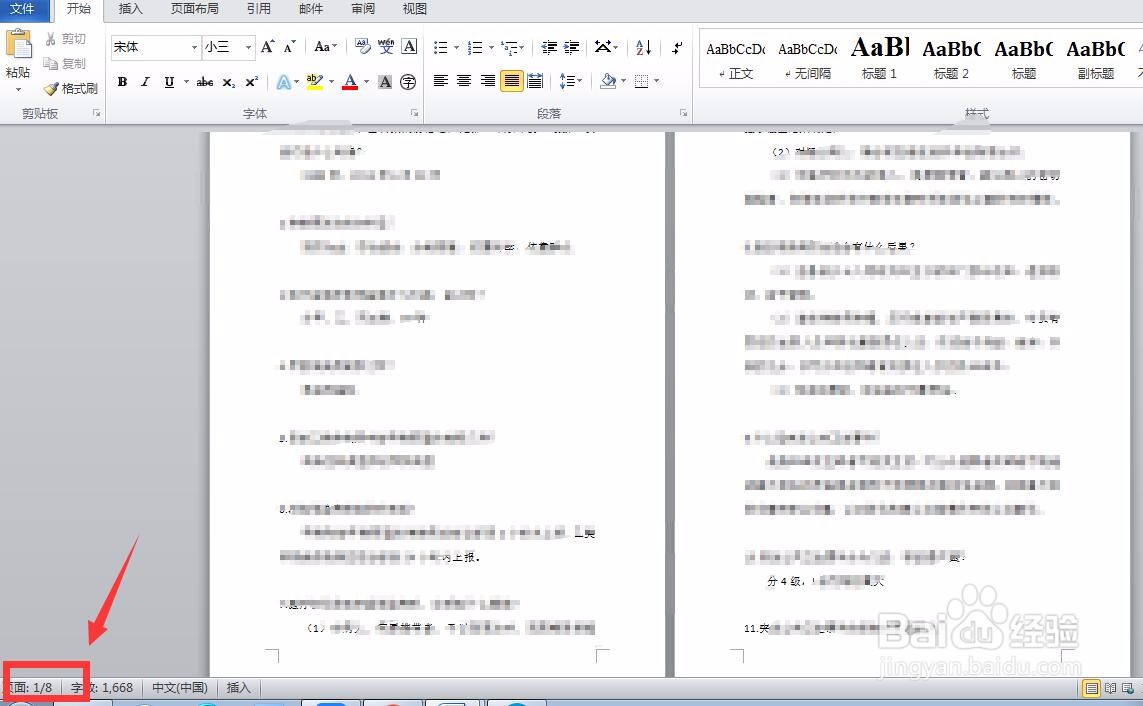Toggle character shading (gray A)
Viewport: 1143px width, 706px height.
tap(385, 82)
